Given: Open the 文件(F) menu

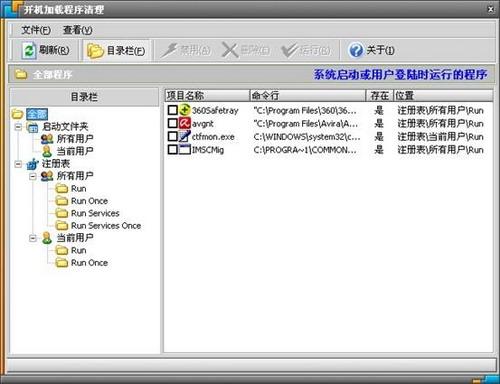Looking at the screenshot, I should point(36,30).
